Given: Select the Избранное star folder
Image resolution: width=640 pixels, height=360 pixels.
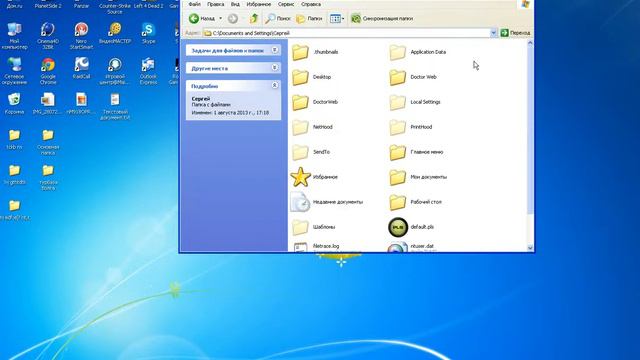Looking at the screenshot, I should point(314,177).
